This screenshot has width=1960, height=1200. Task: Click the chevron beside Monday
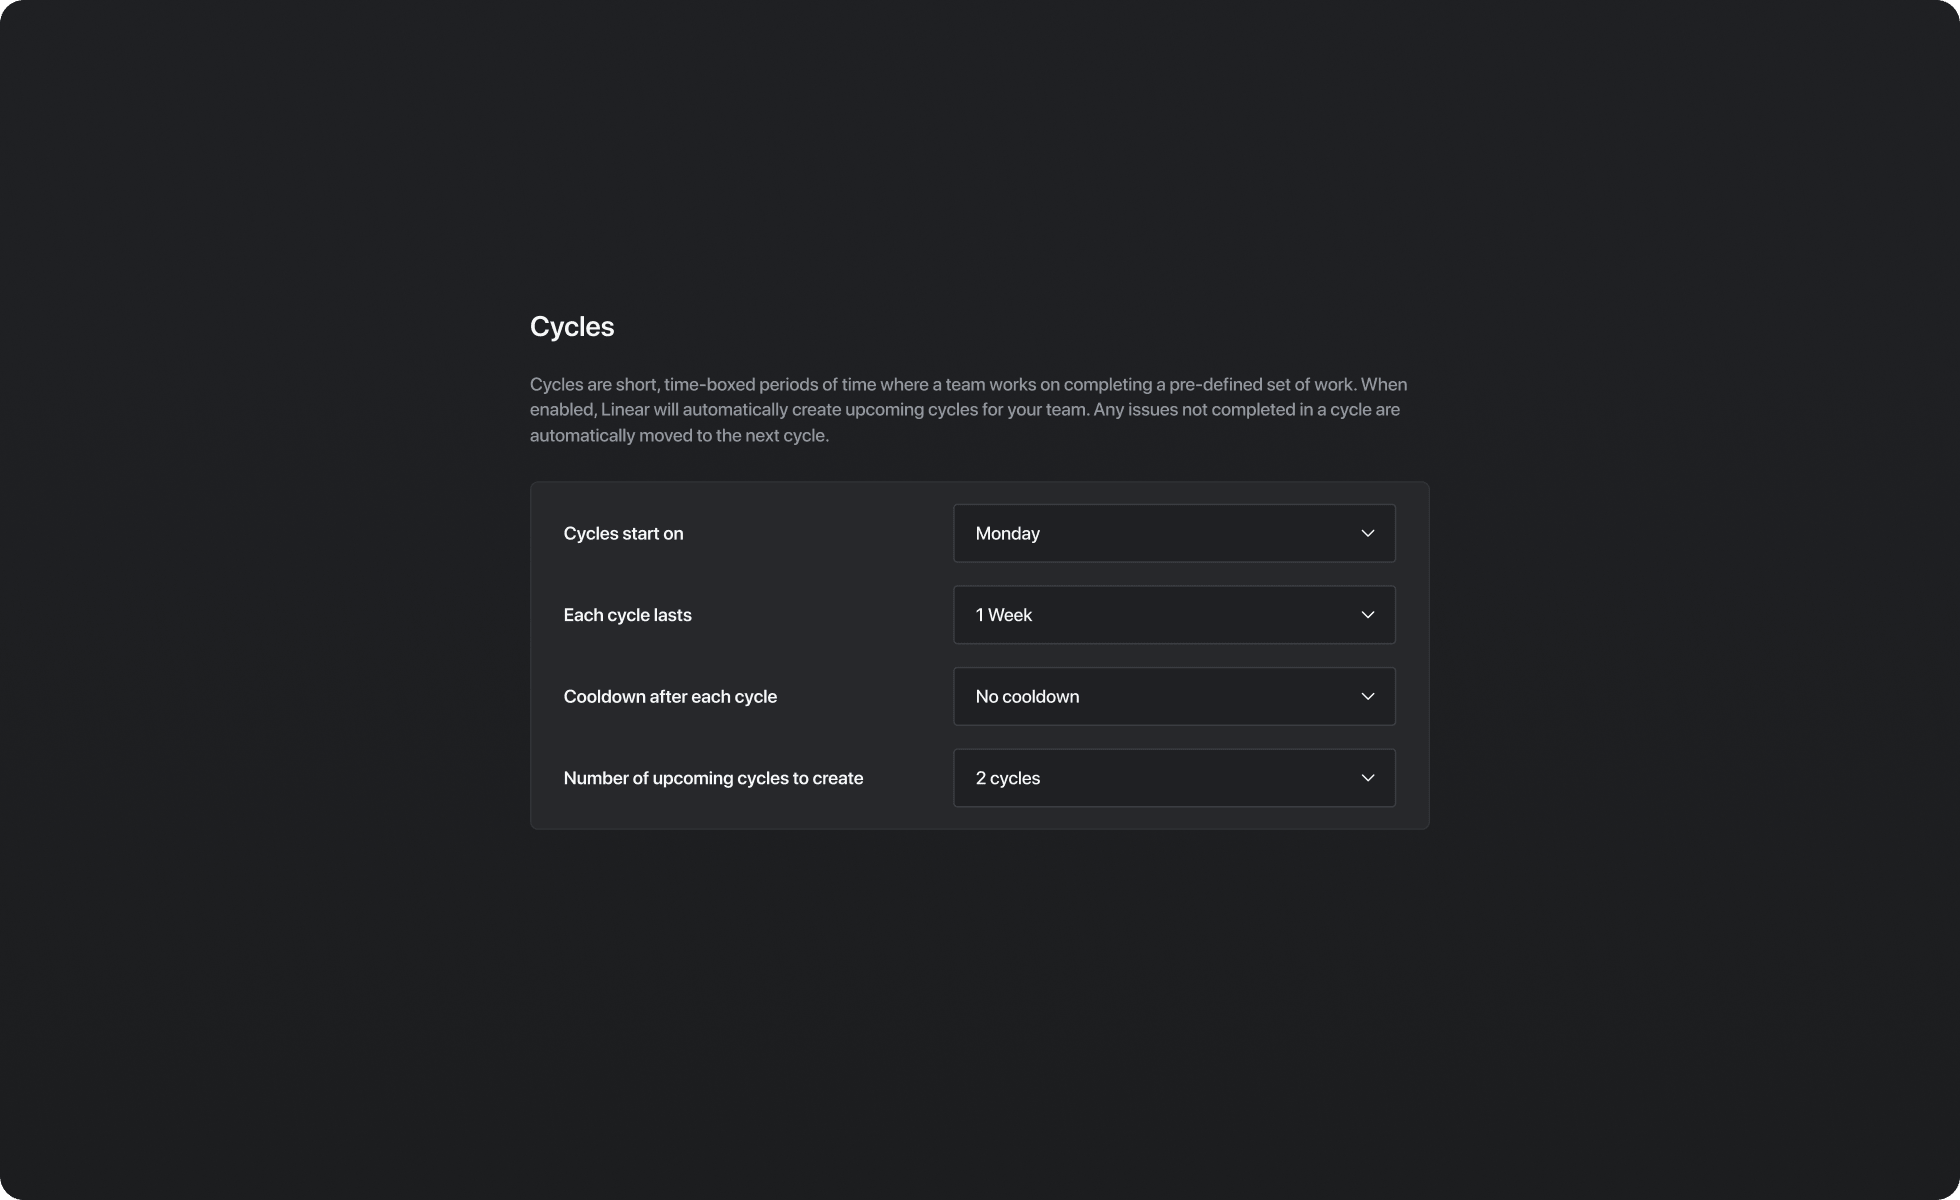tap(1367, 533)
